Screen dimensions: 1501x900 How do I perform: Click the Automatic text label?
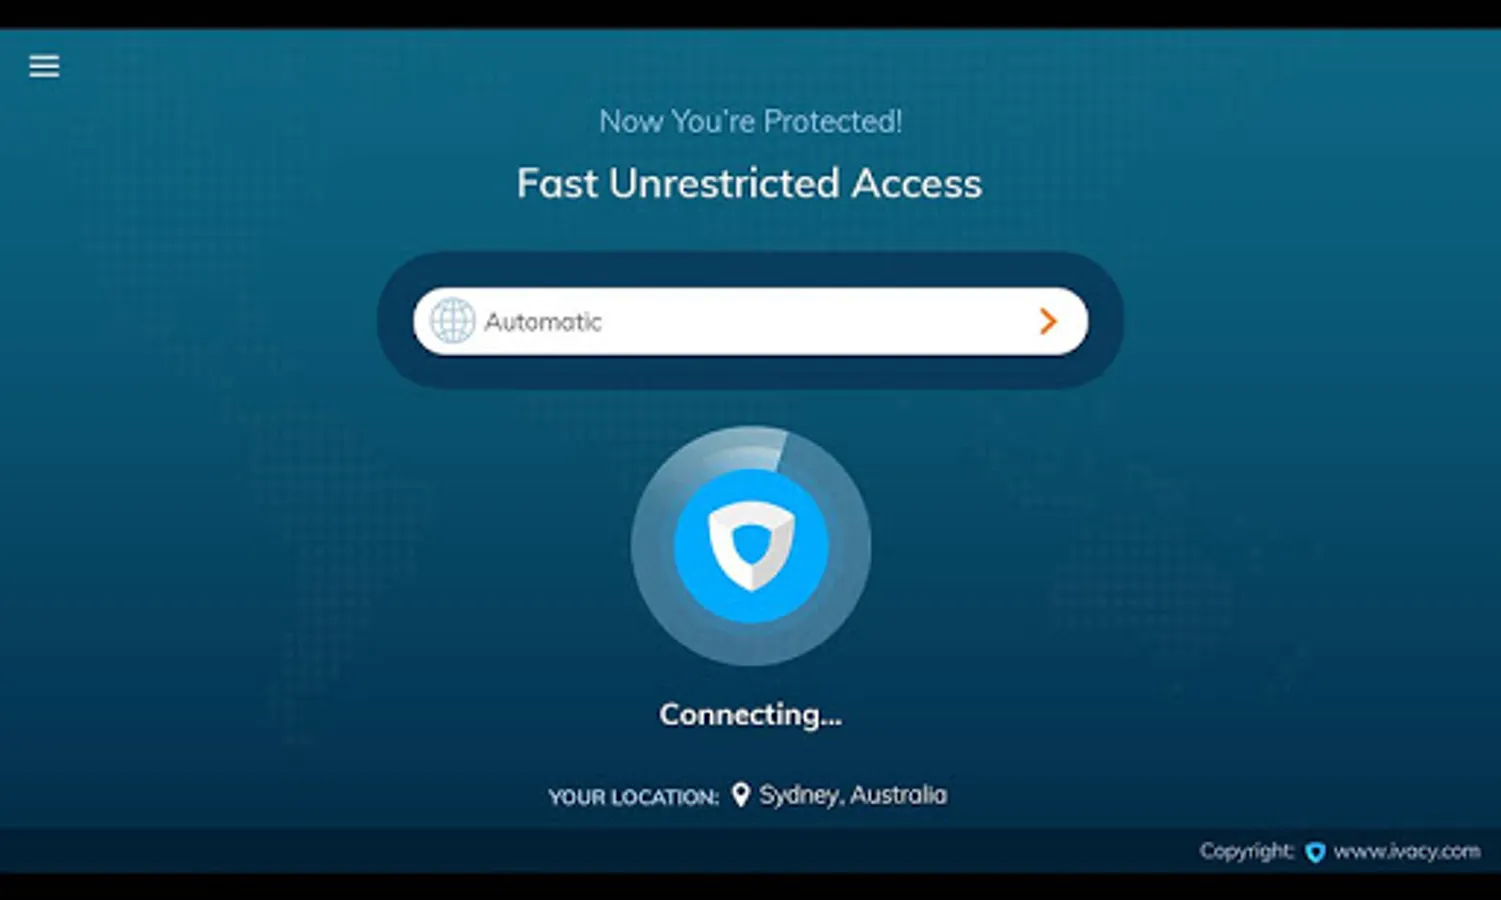click(543, 322)
